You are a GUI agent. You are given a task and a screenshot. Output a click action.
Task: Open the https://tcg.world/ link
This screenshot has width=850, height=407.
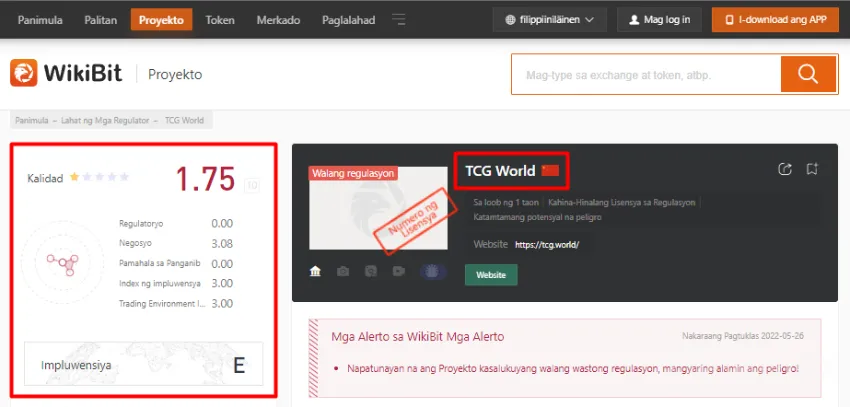click(547, 244)
